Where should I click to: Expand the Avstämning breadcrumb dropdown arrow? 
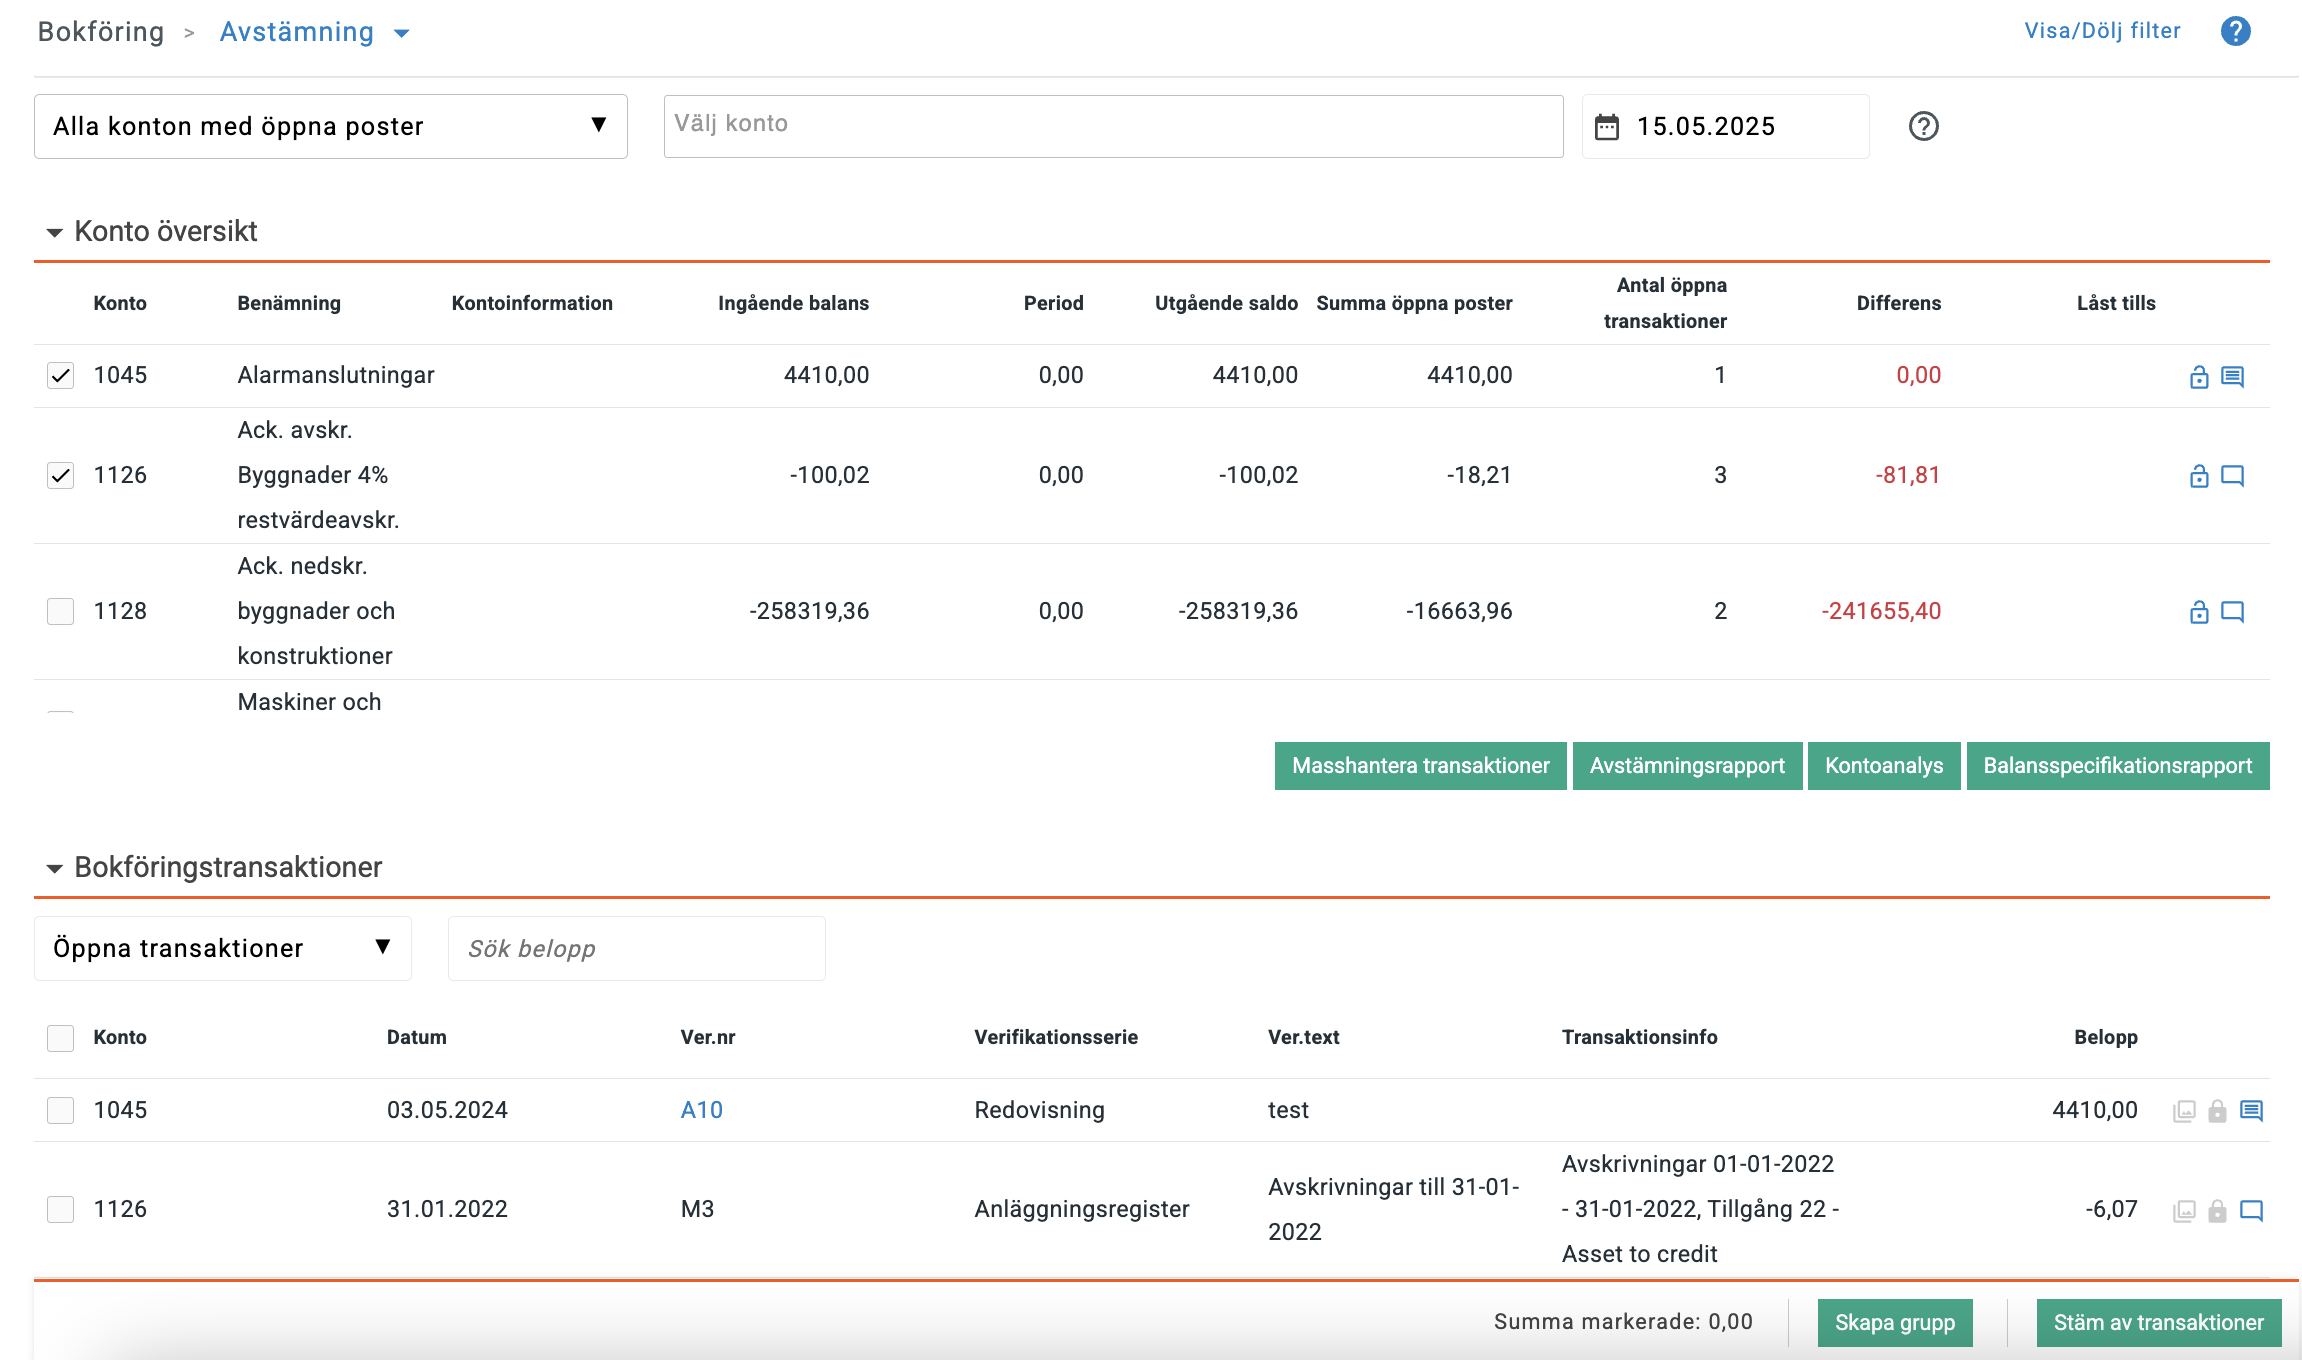click(x=402, y=33)
